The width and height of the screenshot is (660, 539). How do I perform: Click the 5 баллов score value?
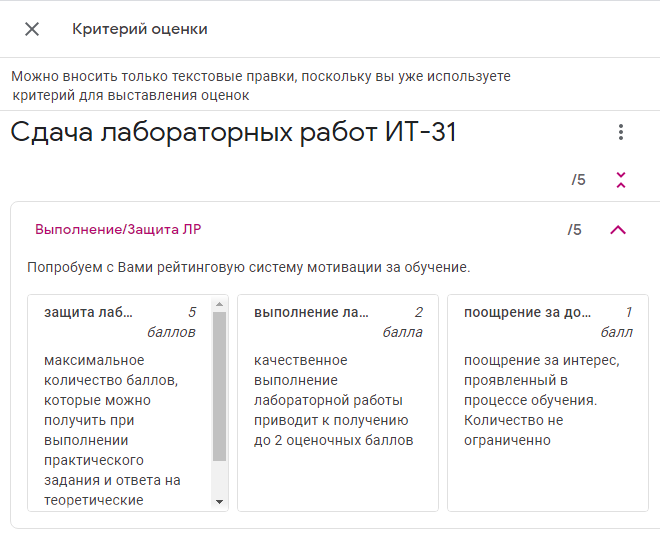[171, 322]
